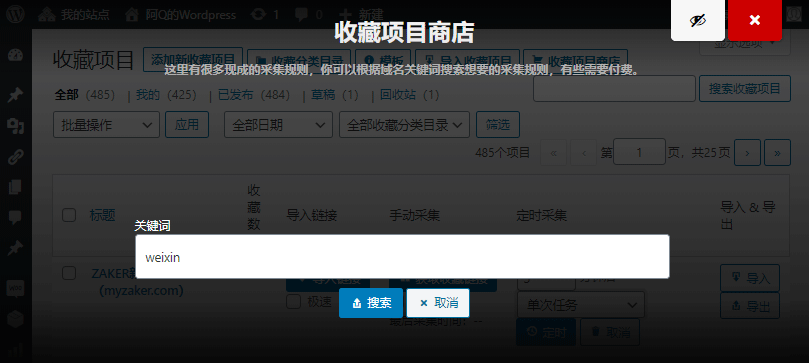The height and width of the screenshot is (363, 809).
Task: Open the (myzaker.com) item link
Action: (141, 291)
